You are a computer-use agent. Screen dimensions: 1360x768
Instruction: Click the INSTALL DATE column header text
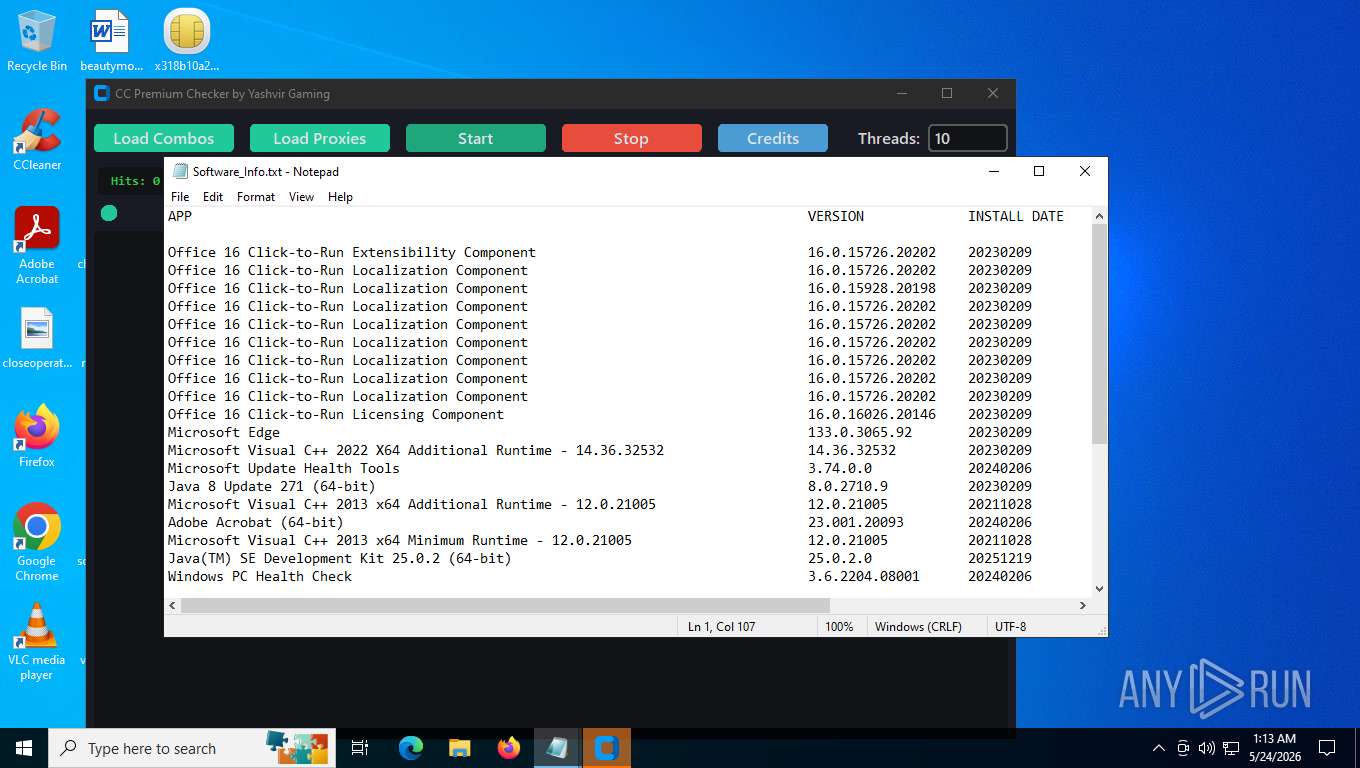pyautogui.click(x=1016, y=216)
